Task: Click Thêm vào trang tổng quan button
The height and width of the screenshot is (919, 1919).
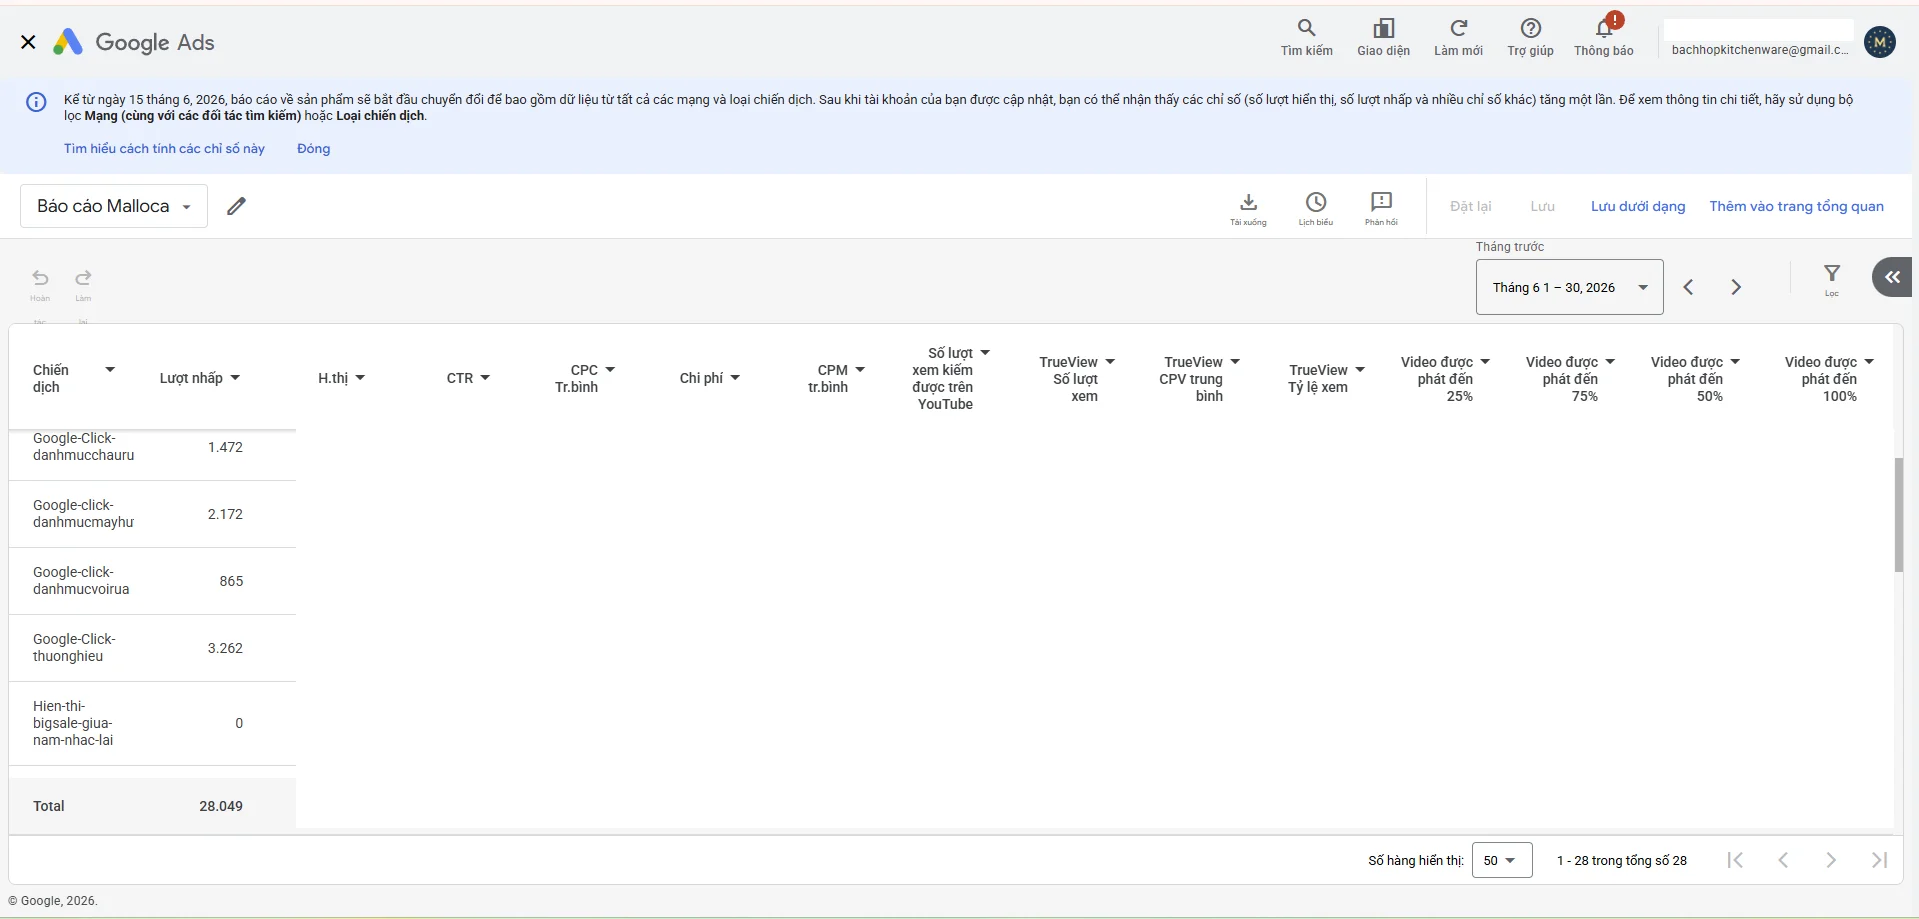Action: point(1796,206)
